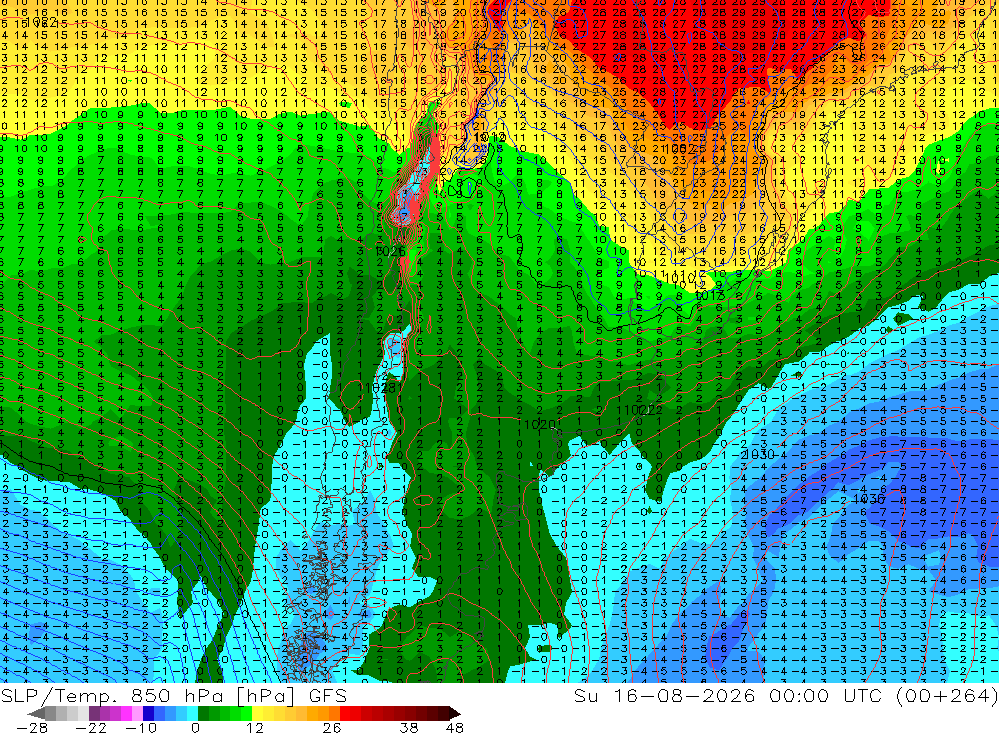Image resolution: width=1000 pixels, height=733 pixels.
Task: Click the '1026' isobar label on the map
Action: pyautogui.click(x=390, y=251)
